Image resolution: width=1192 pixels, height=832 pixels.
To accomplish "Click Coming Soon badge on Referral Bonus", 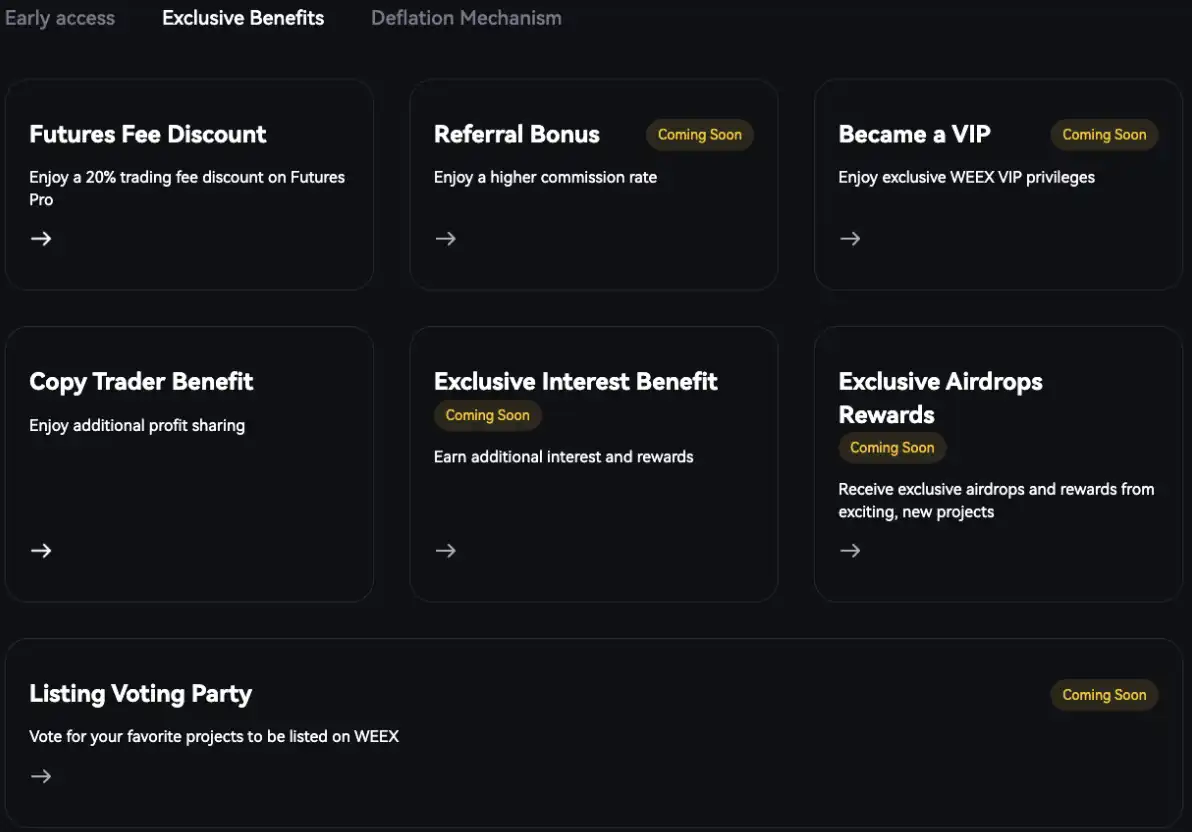I will coord(699,135).
